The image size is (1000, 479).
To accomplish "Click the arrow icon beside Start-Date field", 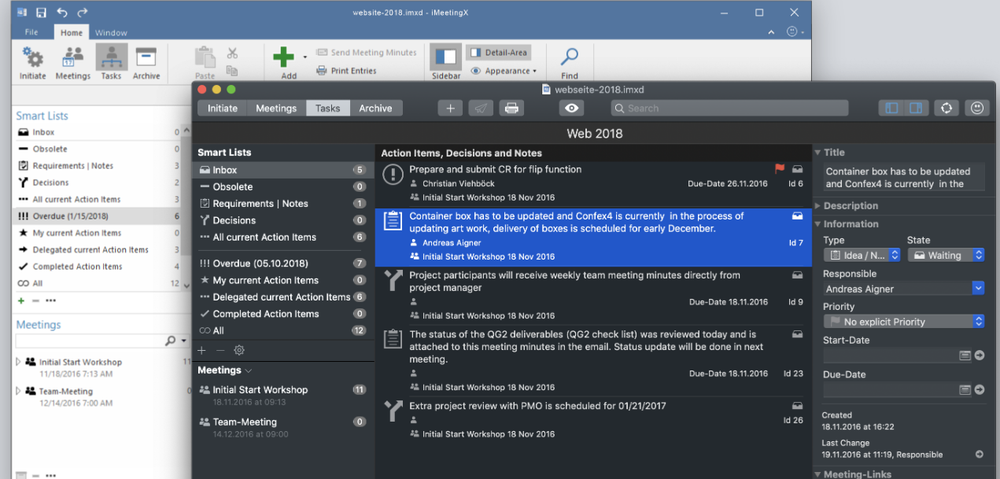I will point(980,355).
